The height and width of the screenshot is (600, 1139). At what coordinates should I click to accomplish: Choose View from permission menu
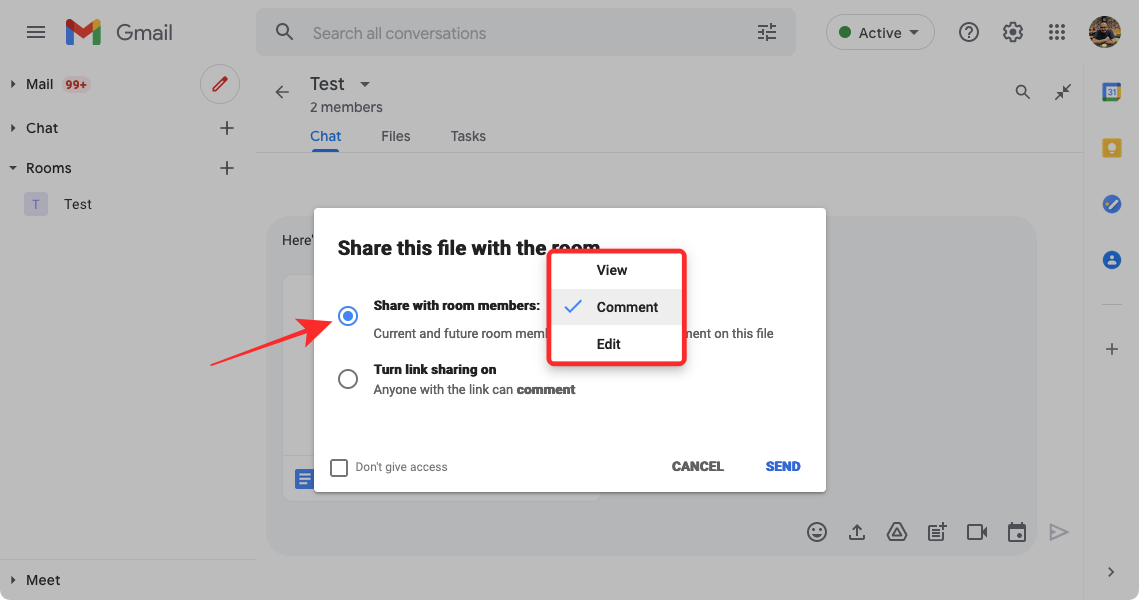612,270
